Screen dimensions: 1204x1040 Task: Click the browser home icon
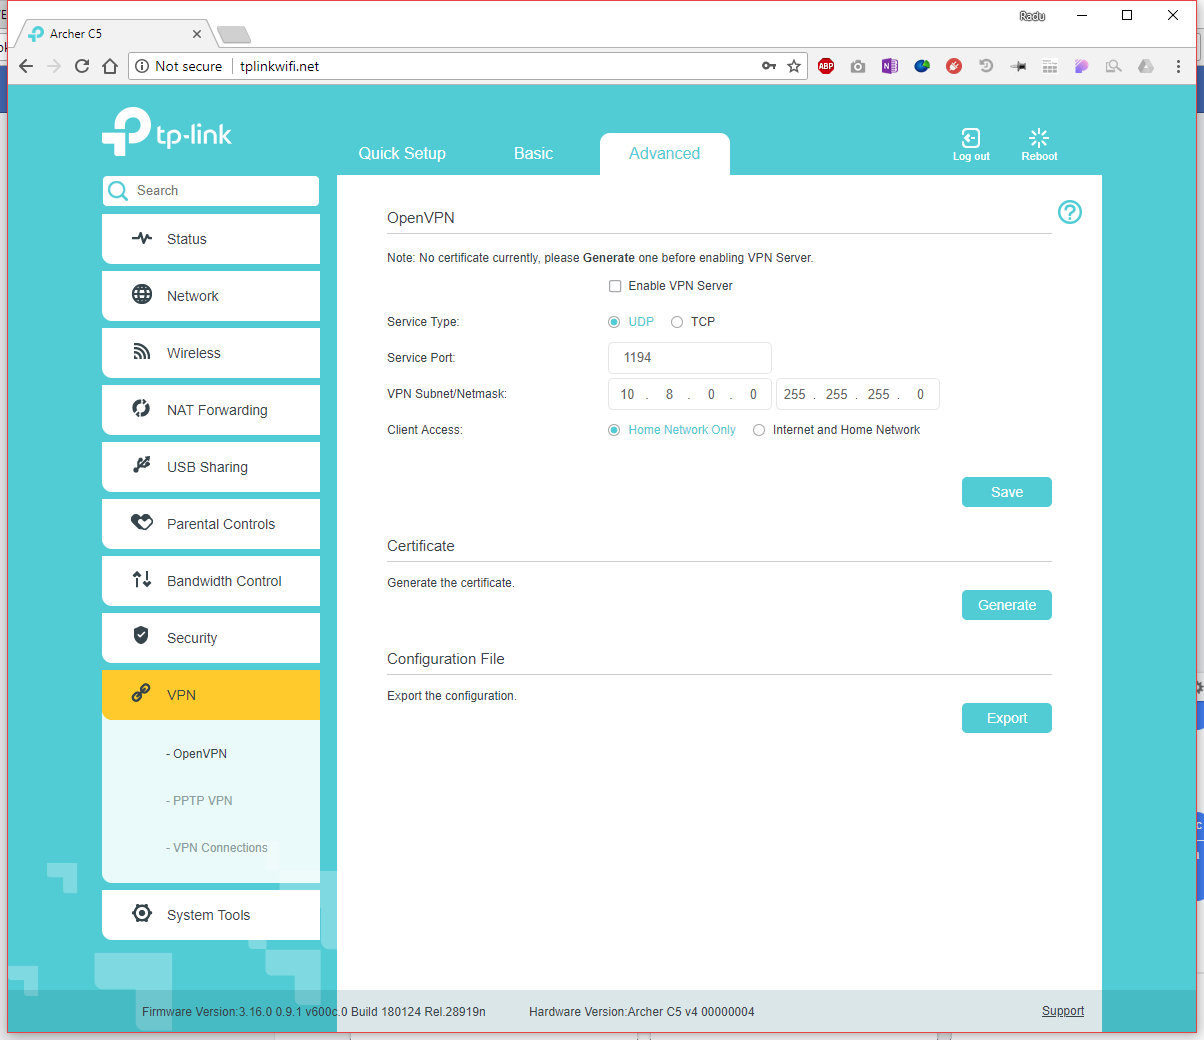tap(110, 66)
